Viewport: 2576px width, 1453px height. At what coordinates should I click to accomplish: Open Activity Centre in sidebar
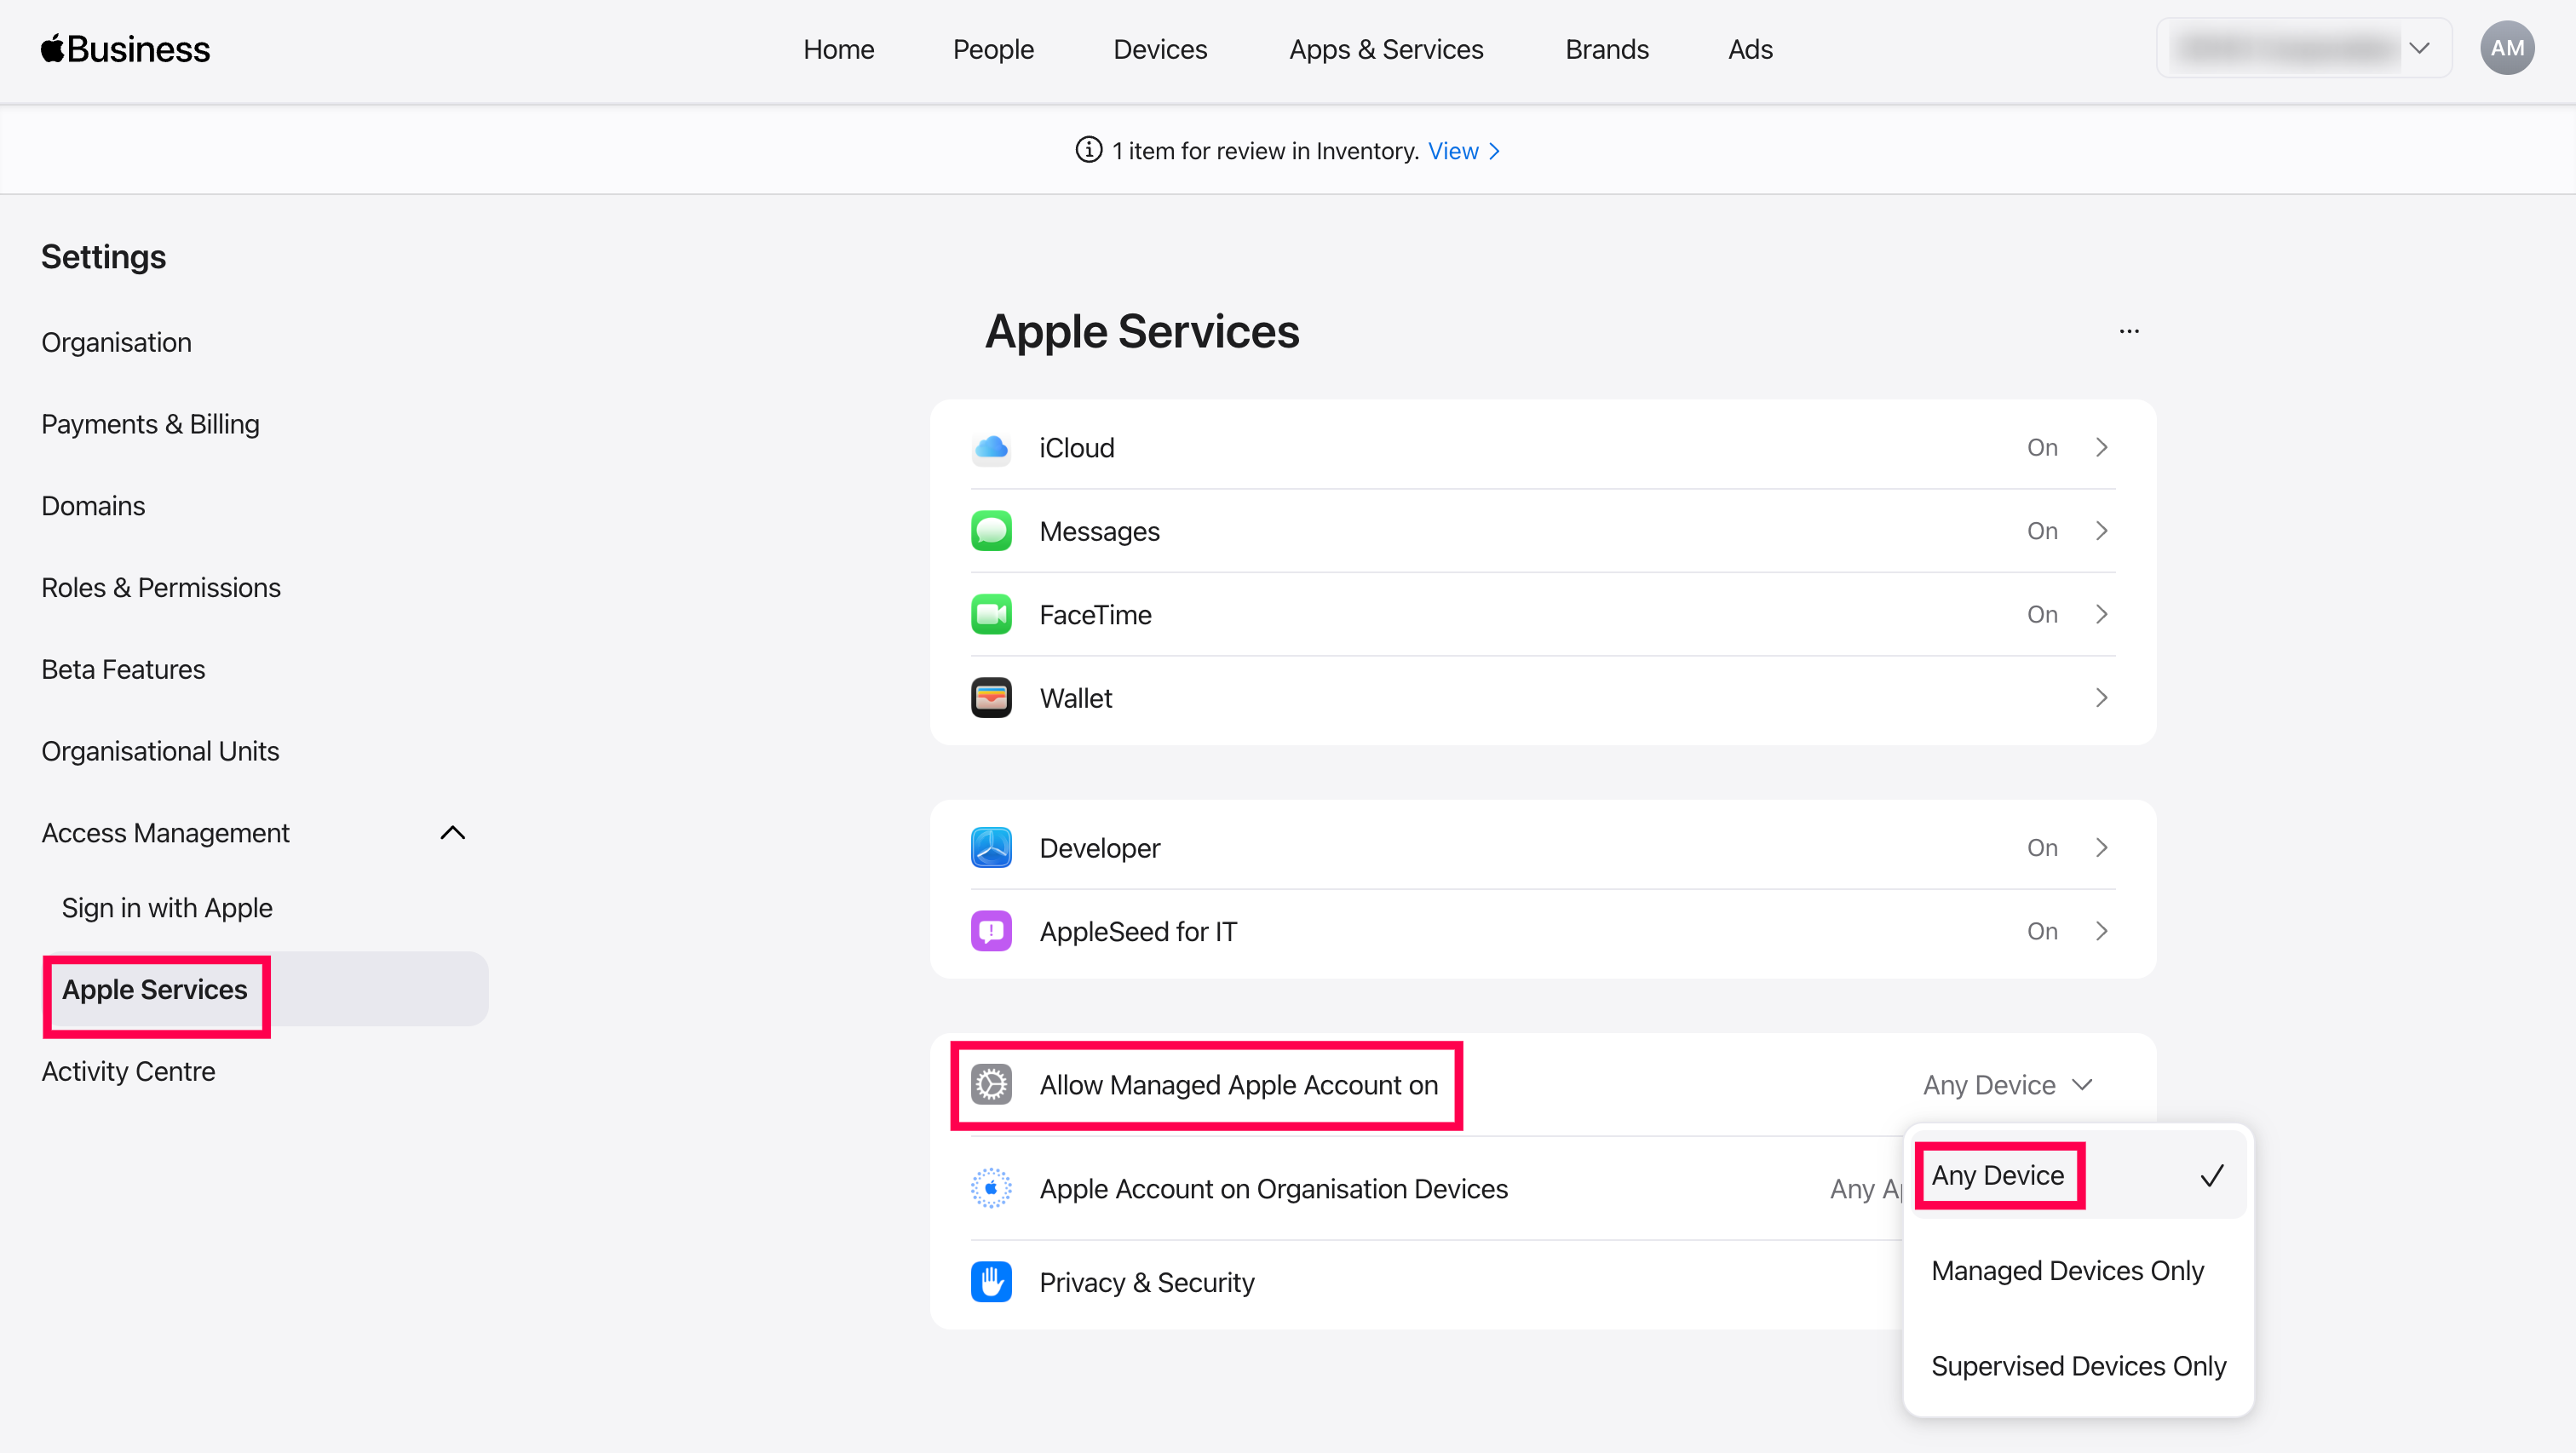[128, 1072]
